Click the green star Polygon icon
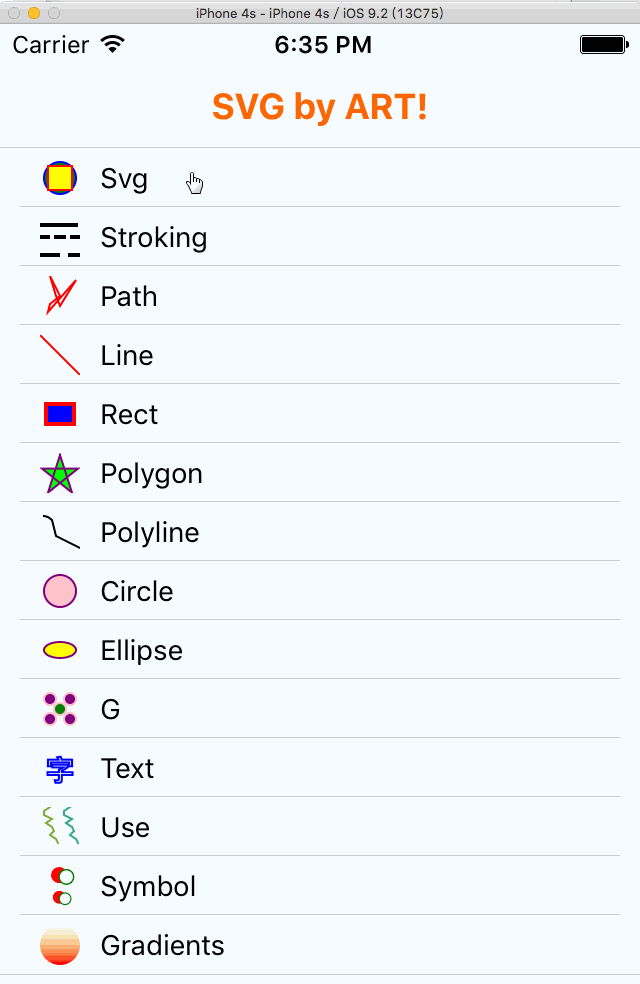 [60, 474]
